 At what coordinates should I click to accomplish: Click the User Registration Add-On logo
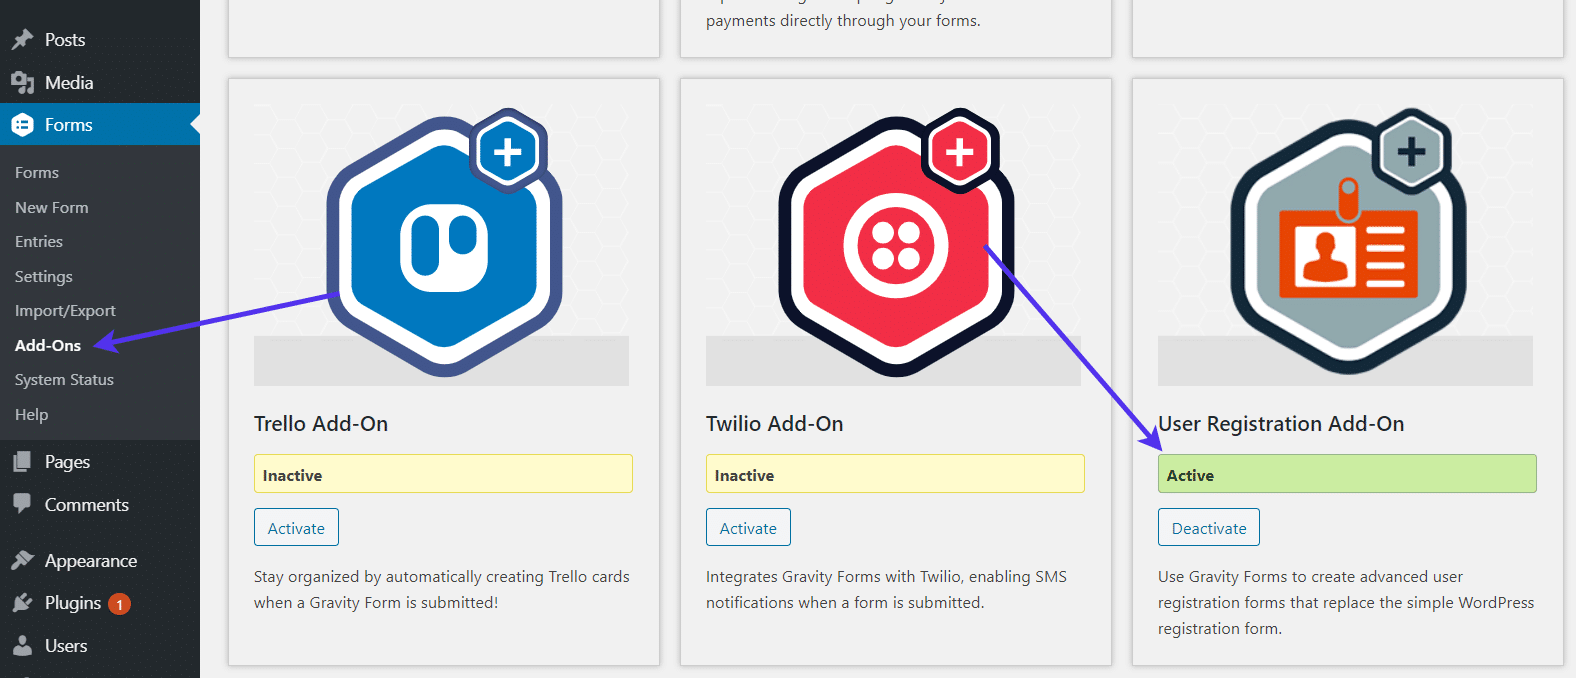coord(1346,243)
